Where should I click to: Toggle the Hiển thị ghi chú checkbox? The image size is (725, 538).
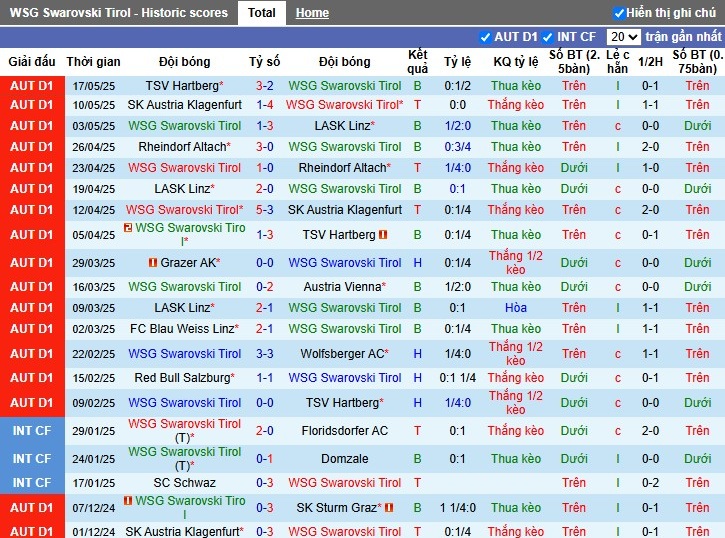(x=619, y=13)
